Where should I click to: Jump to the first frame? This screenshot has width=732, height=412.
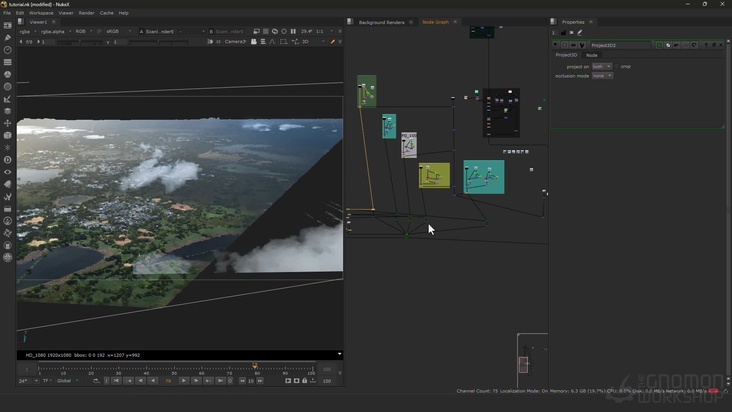pyautogui.click(x=116, y=381)
